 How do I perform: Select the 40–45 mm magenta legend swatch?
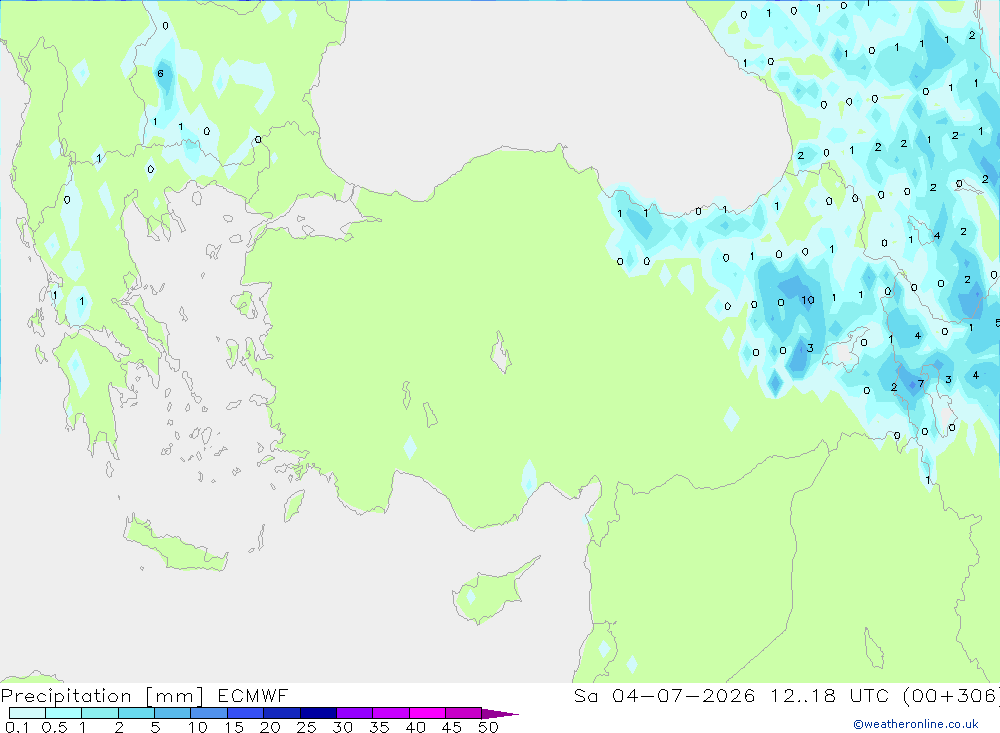[x=427, y=713]
